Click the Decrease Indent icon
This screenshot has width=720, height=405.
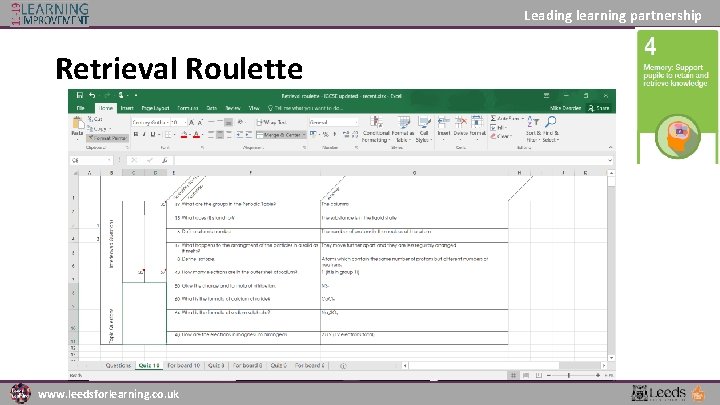pos(239,135)
